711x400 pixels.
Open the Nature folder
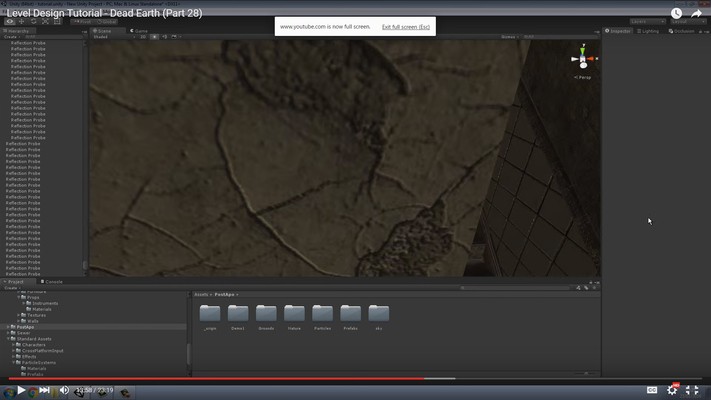tap(294, 313)
